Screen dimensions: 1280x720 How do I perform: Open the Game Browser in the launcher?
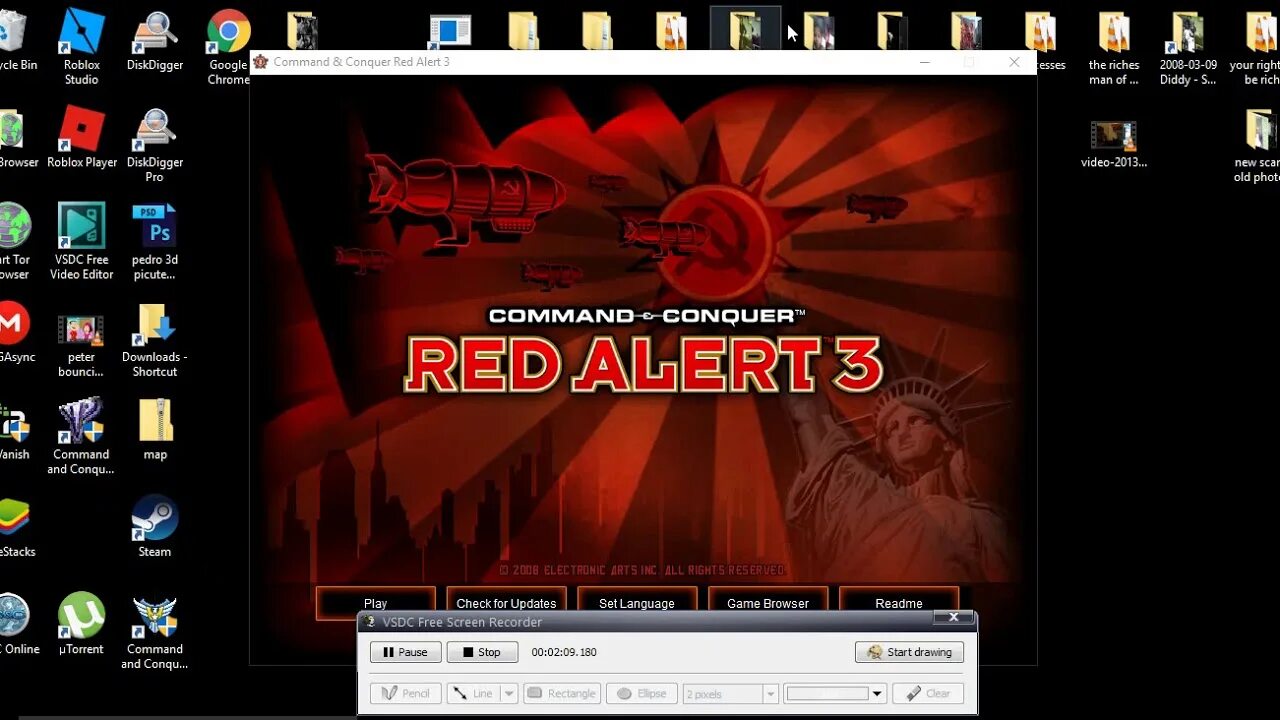point(768,603)
